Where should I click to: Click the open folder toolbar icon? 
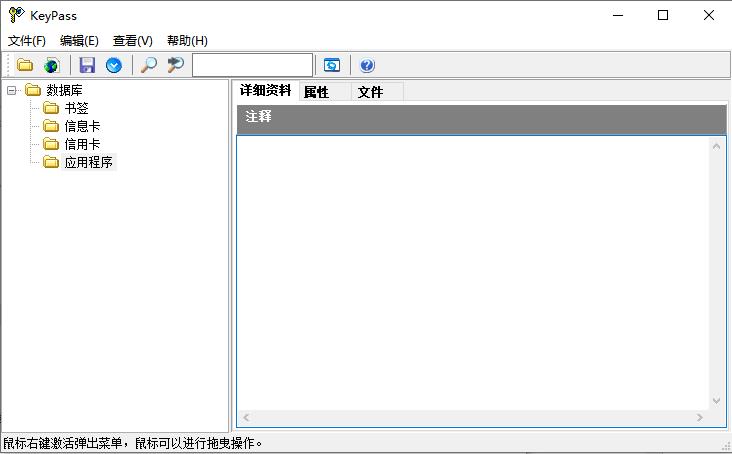pos(25,65)
